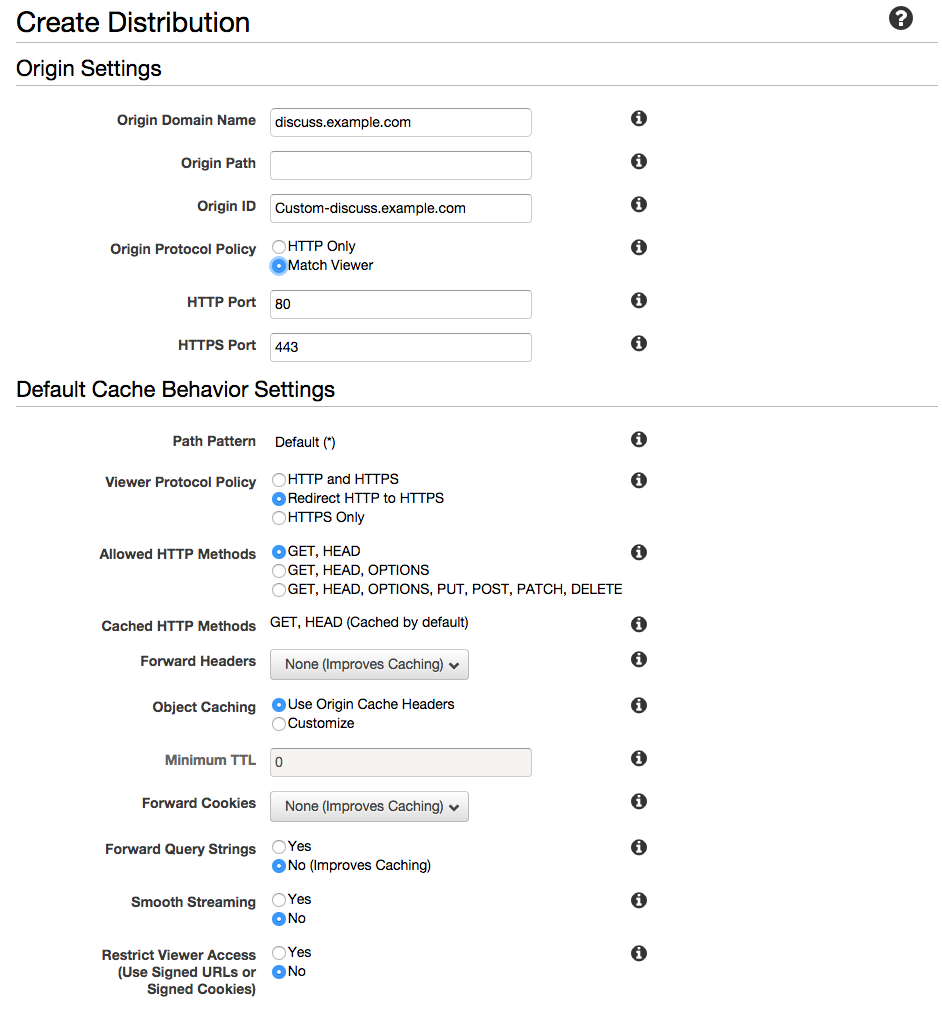Click the Origin Path text field
This screenshot has width=942, height=1009.
[401, 165]
